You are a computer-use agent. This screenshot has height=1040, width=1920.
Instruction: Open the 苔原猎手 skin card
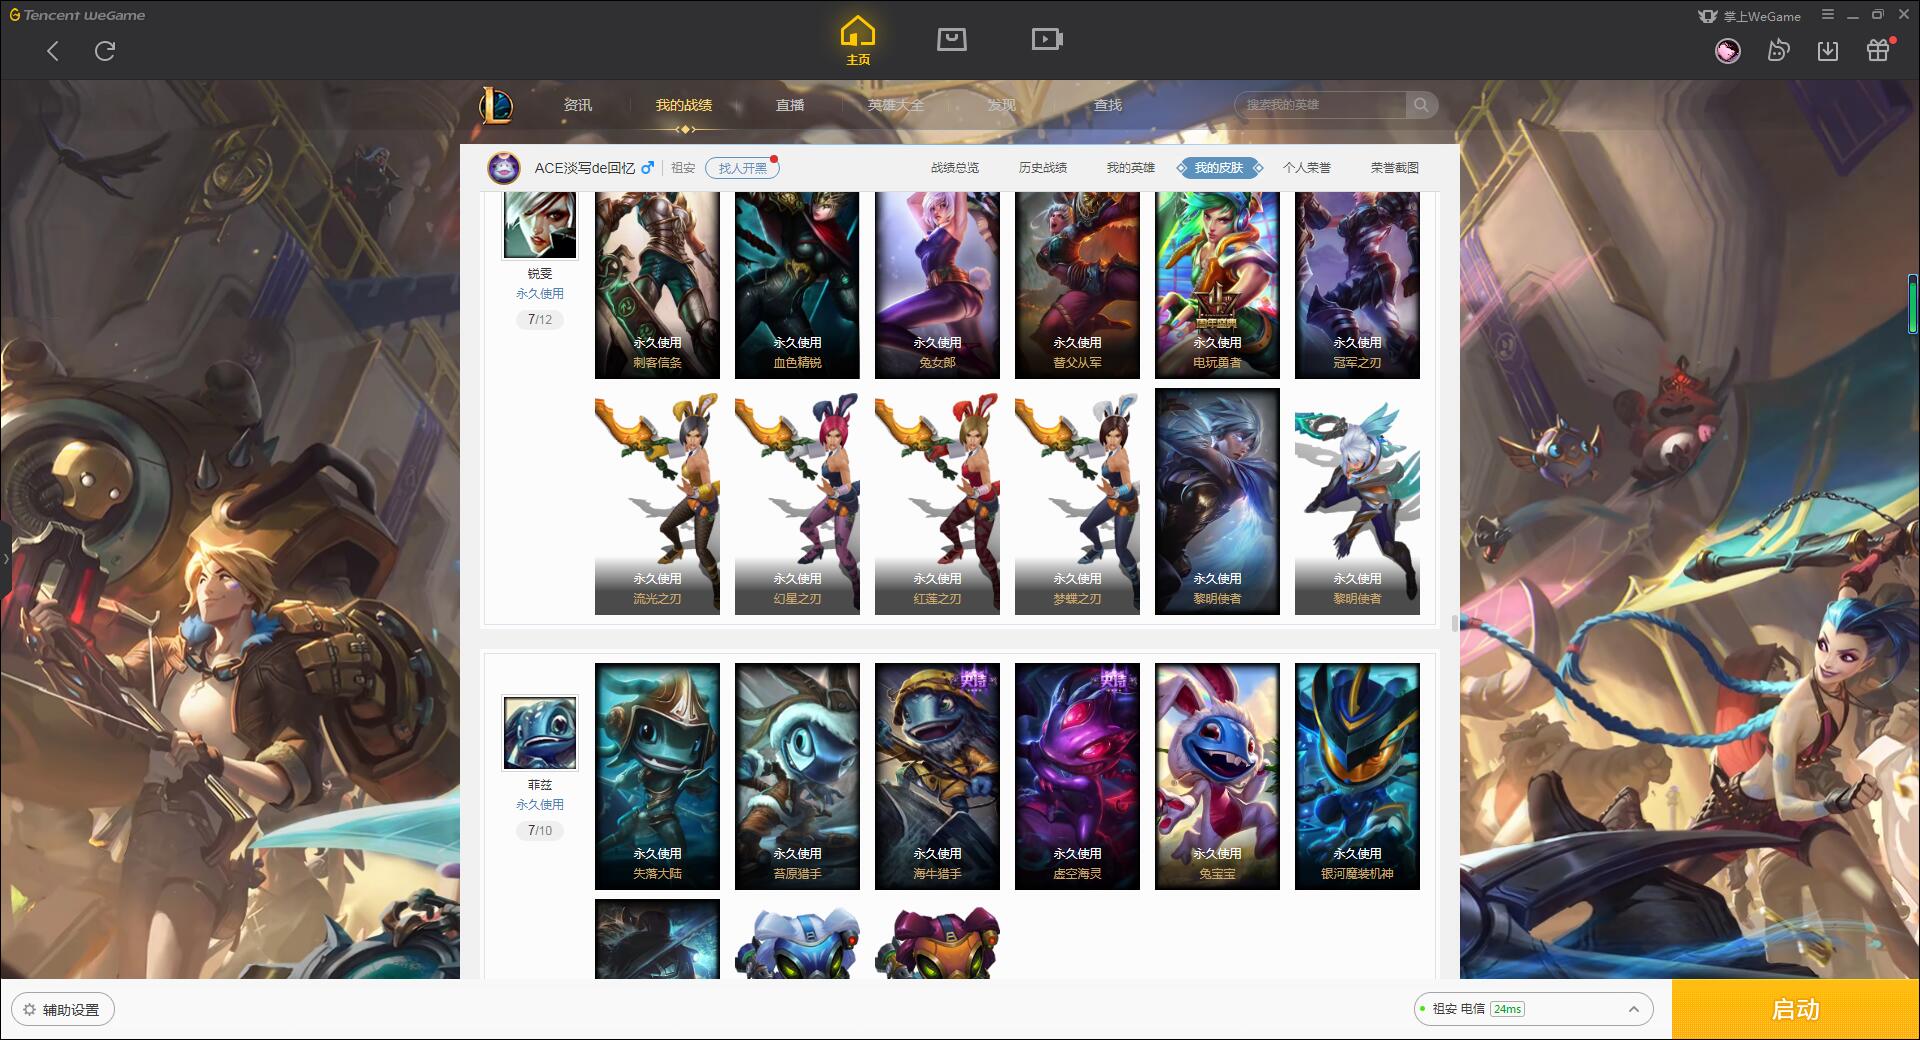click(797, 776)
